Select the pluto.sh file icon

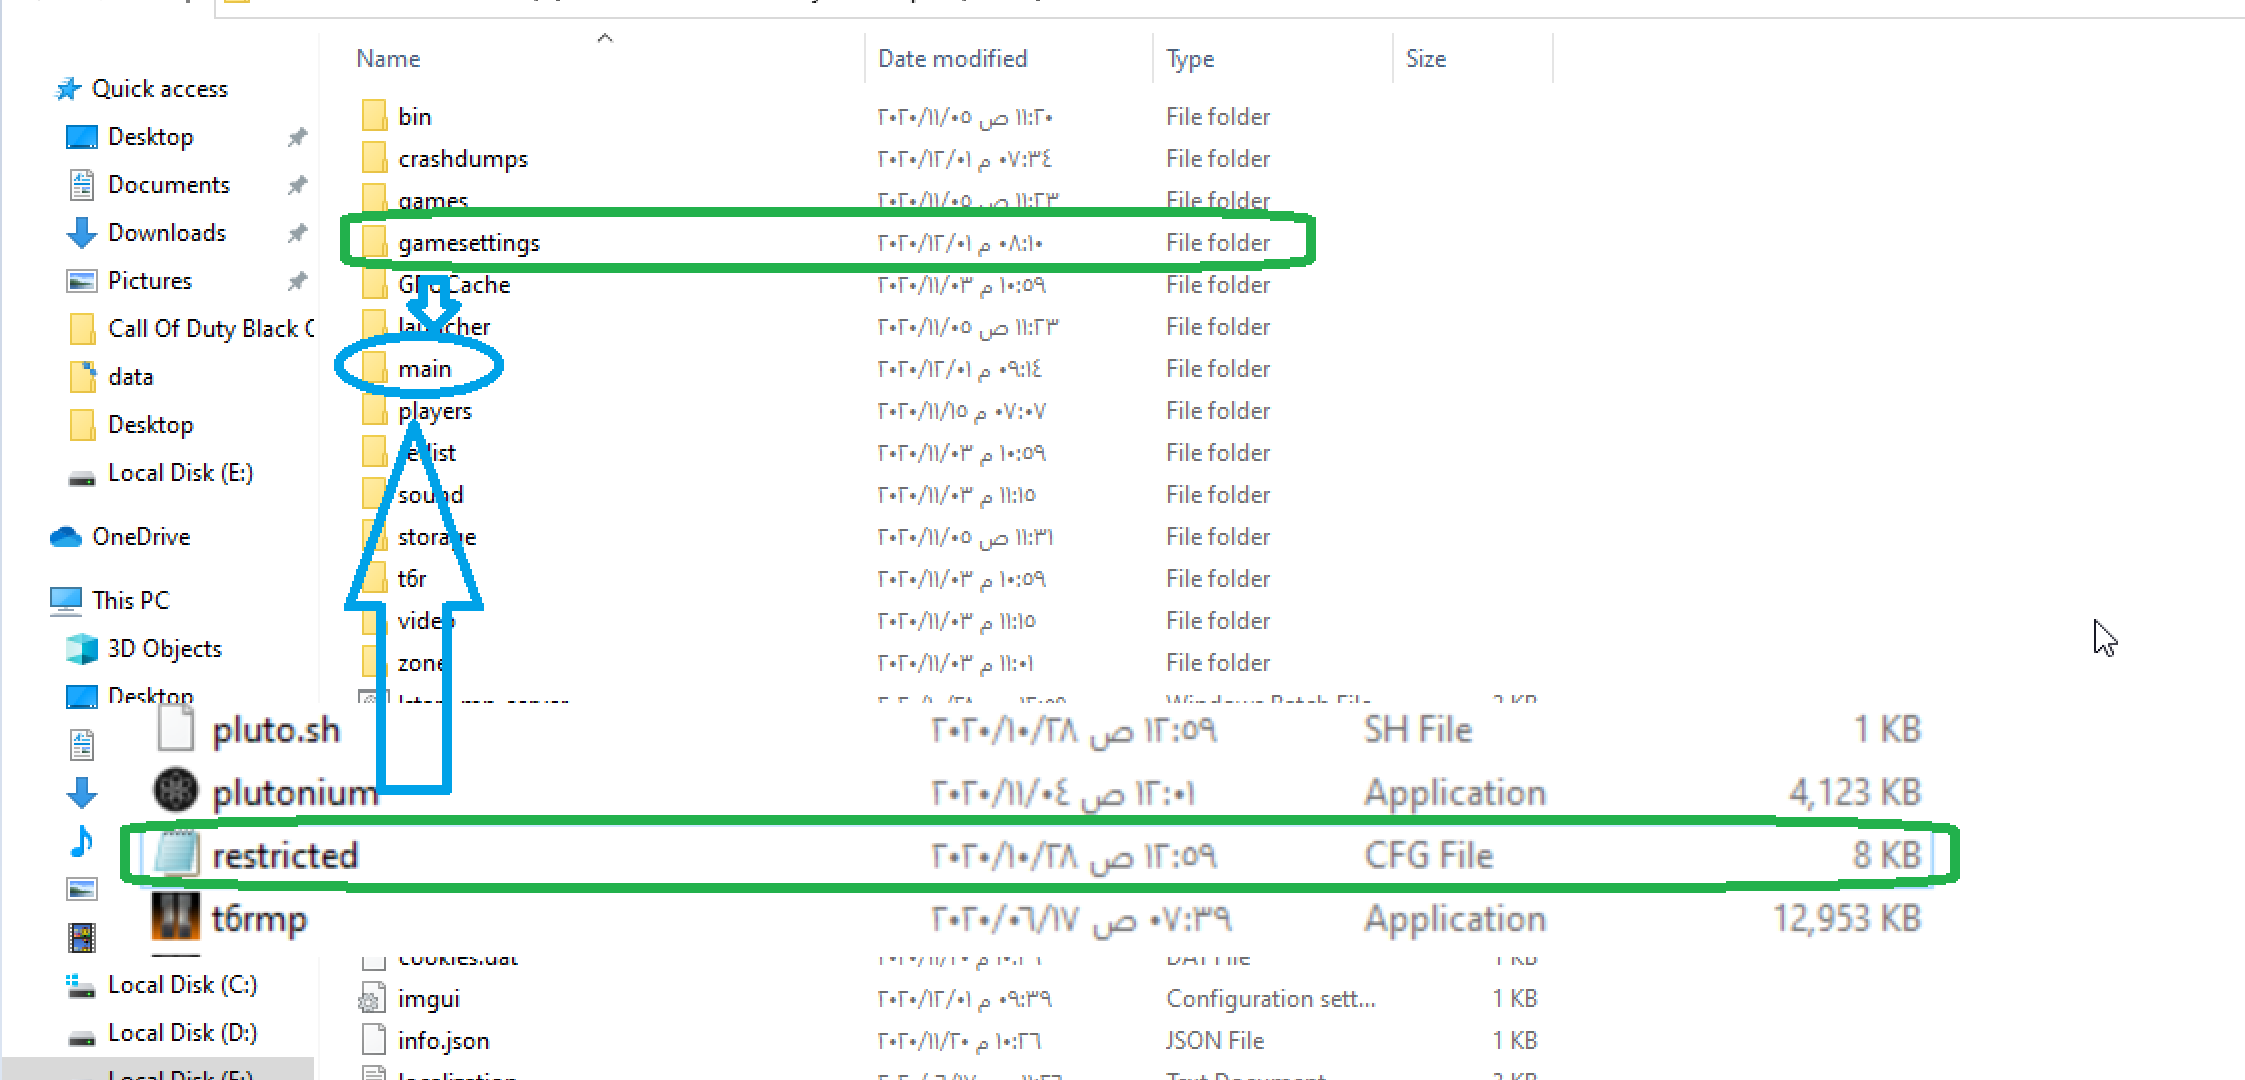(176, 729)
